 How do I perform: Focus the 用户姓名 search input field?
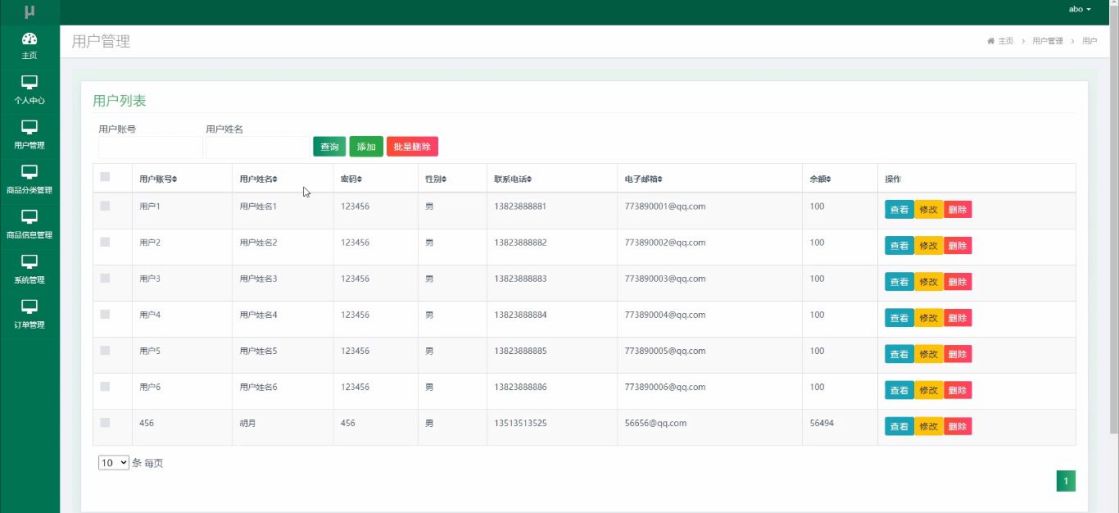(x=257, y=148)
